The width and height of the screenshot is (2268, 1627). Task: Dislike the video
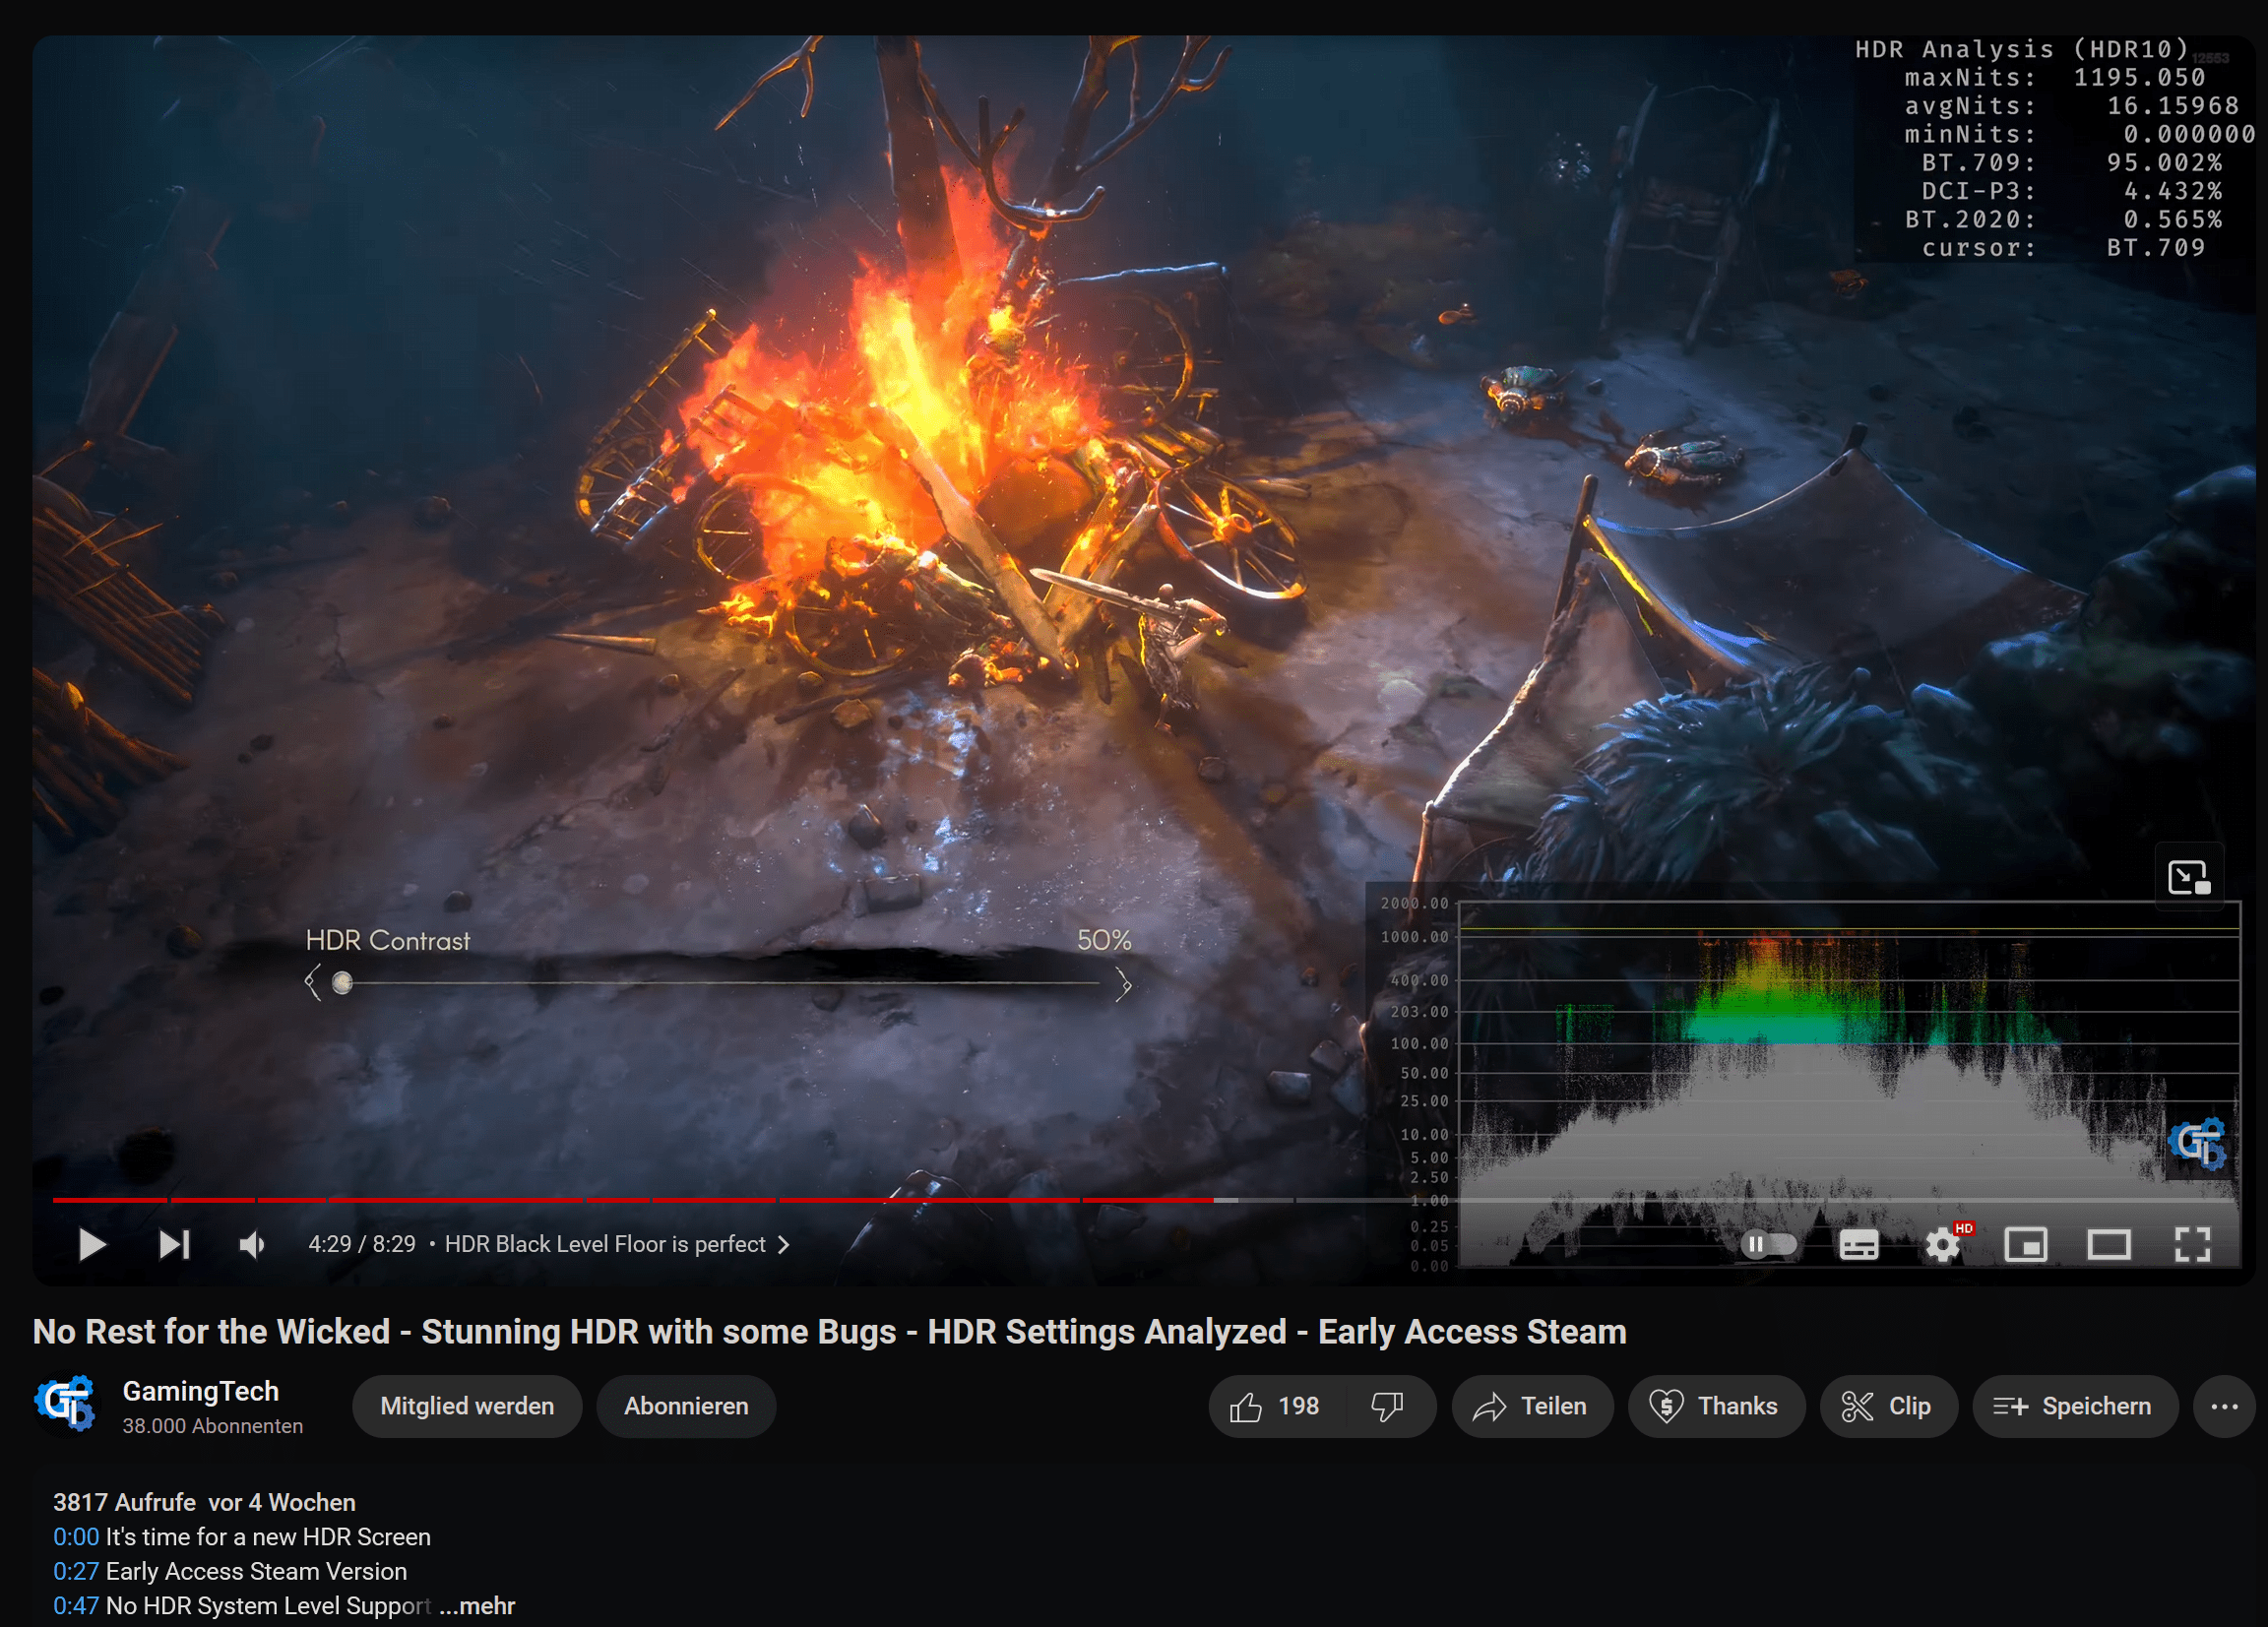(x=1389, y=1406)
